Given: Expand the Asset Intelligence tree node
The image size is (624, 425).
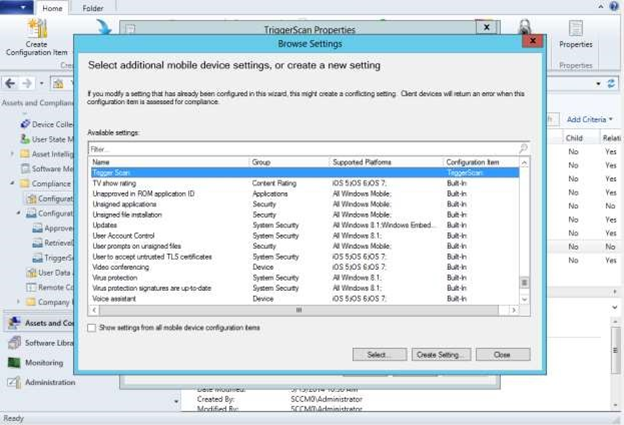Looking at the screenshot, I should pos(13,154).
